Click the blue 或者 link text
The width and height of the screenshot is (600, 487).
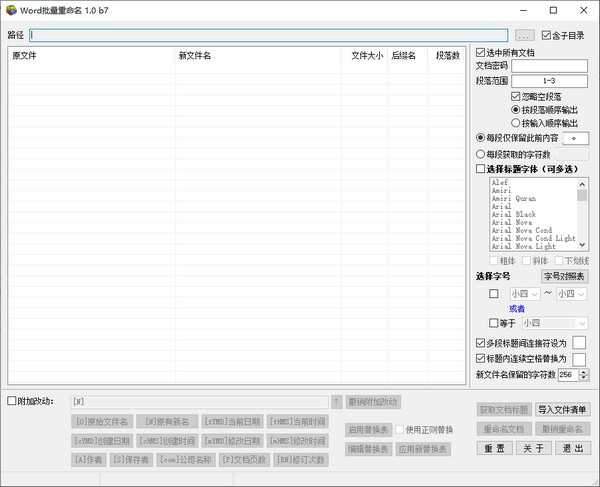tap(517, 309)
